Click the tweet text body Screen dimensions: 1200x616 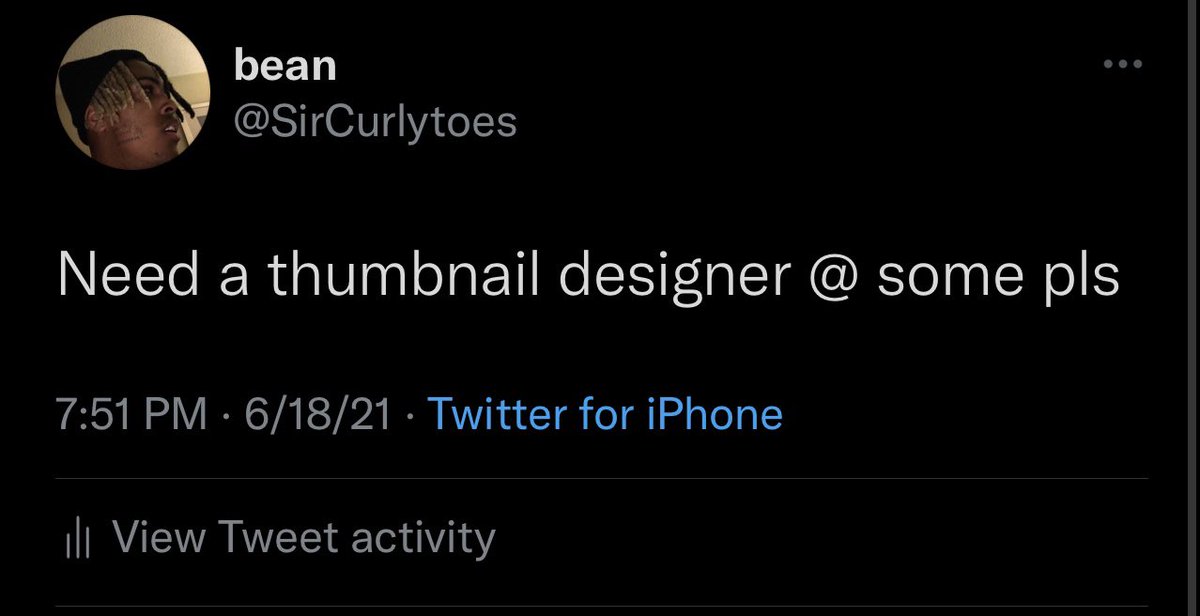[587, 275]
